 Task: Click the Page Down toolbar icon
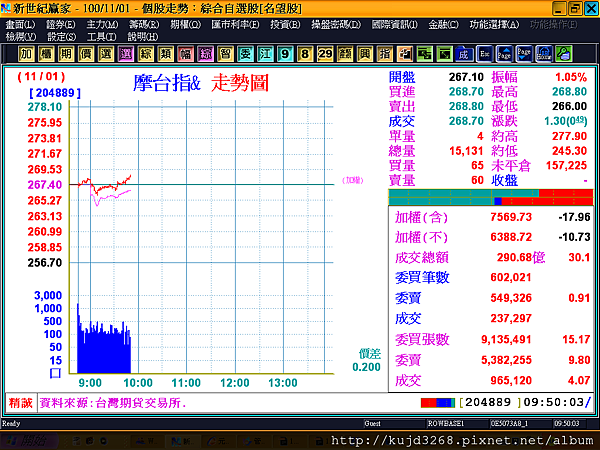tap(524, 54)
